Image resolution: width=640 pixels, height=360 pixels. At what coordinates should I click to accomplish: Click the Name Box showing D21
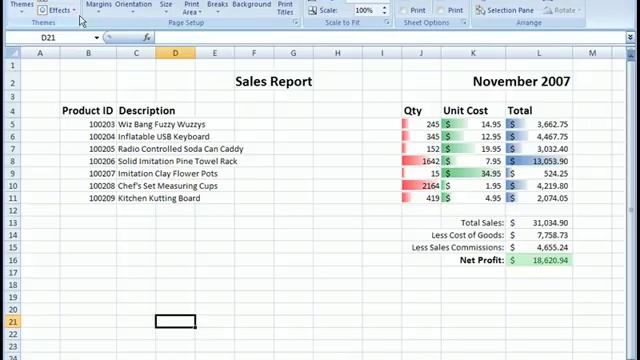point(48,38)
